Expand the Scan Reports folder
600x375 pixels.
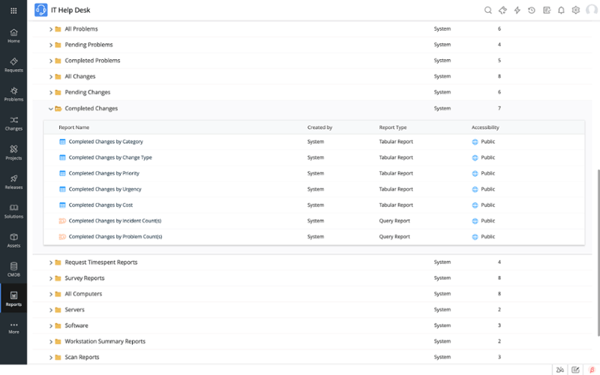tap(51, 357)
